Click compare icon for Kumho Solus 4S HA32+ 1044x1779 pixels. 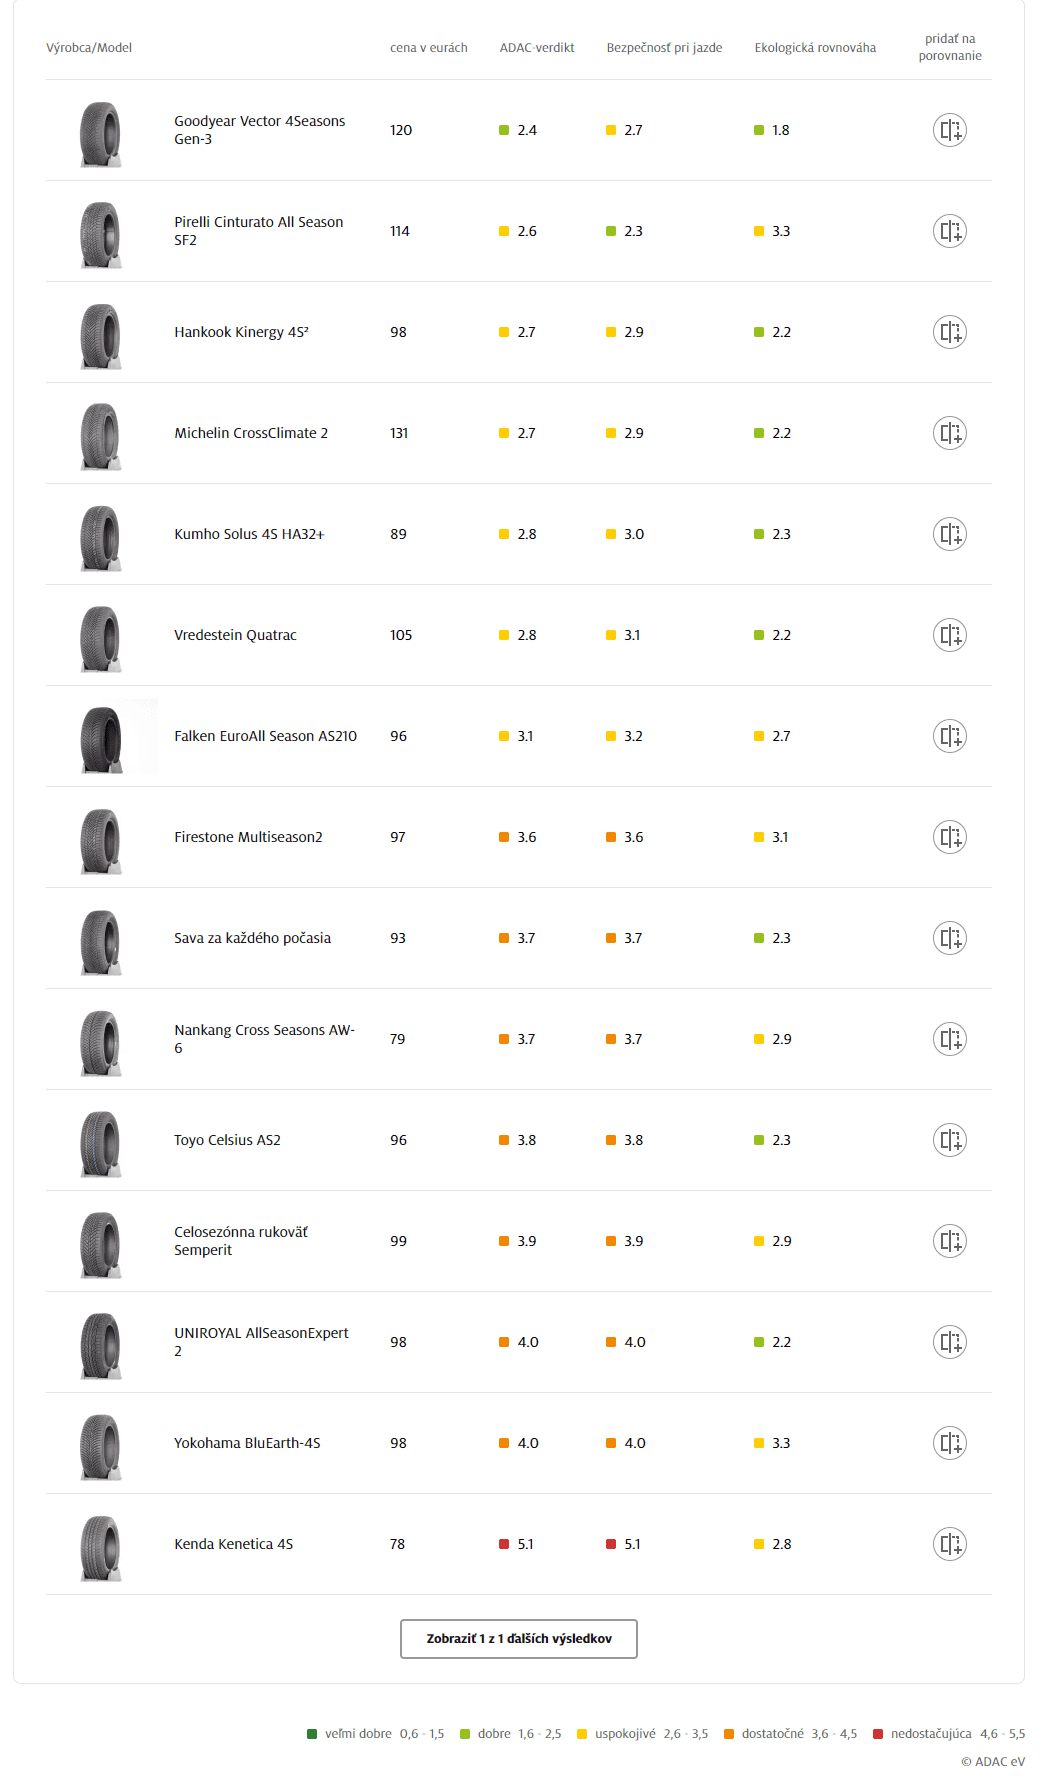coord(949,534)
